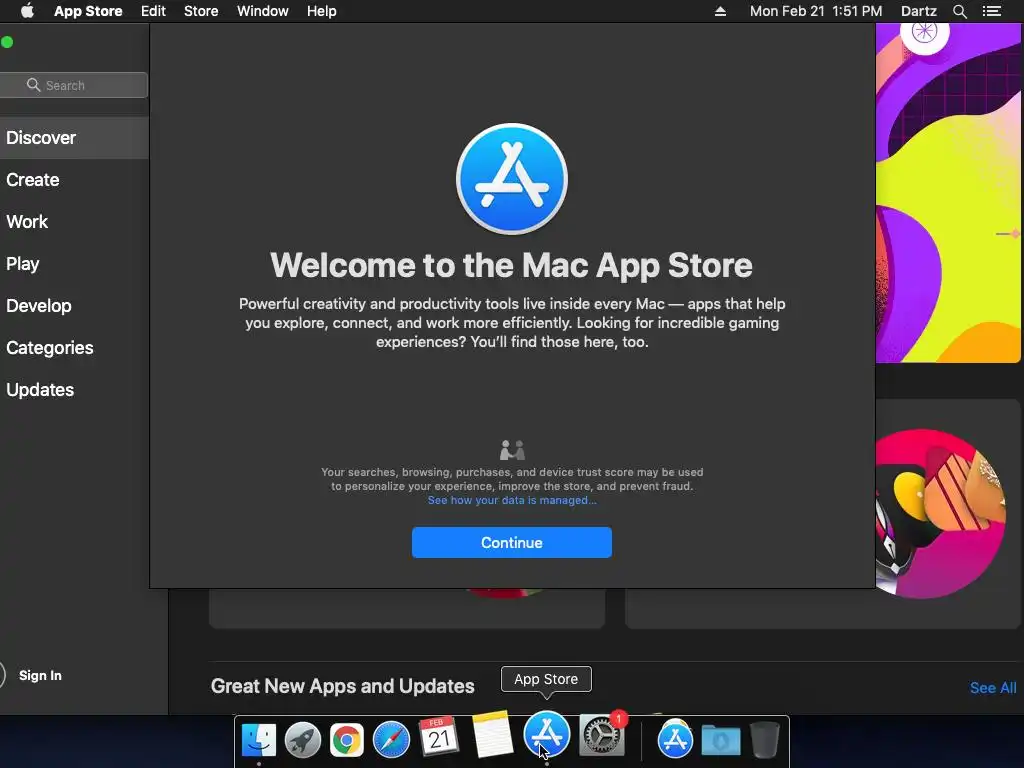The image size is (1024, 768).
Task: Open the Apple menu
Action: point(27,11)
